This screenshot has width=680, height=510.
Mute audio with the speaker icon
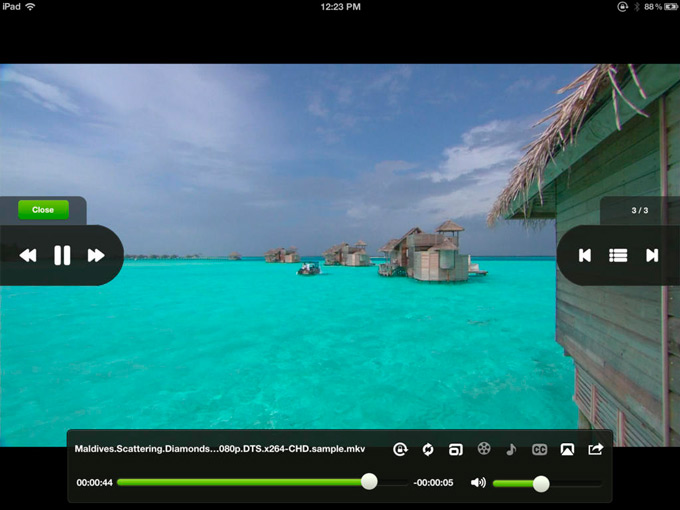(478, 482)
